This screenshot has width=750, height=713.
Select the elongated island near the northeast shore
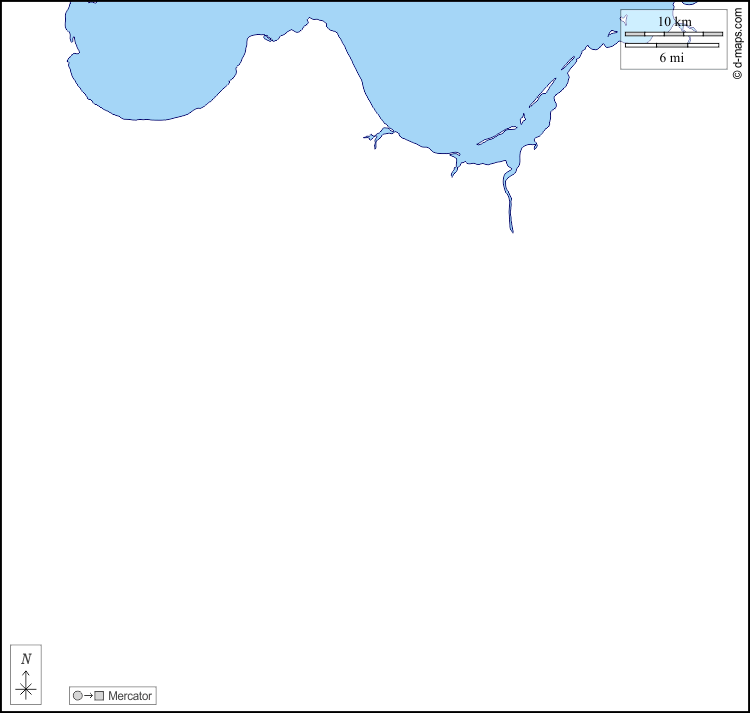pos(542,94)
